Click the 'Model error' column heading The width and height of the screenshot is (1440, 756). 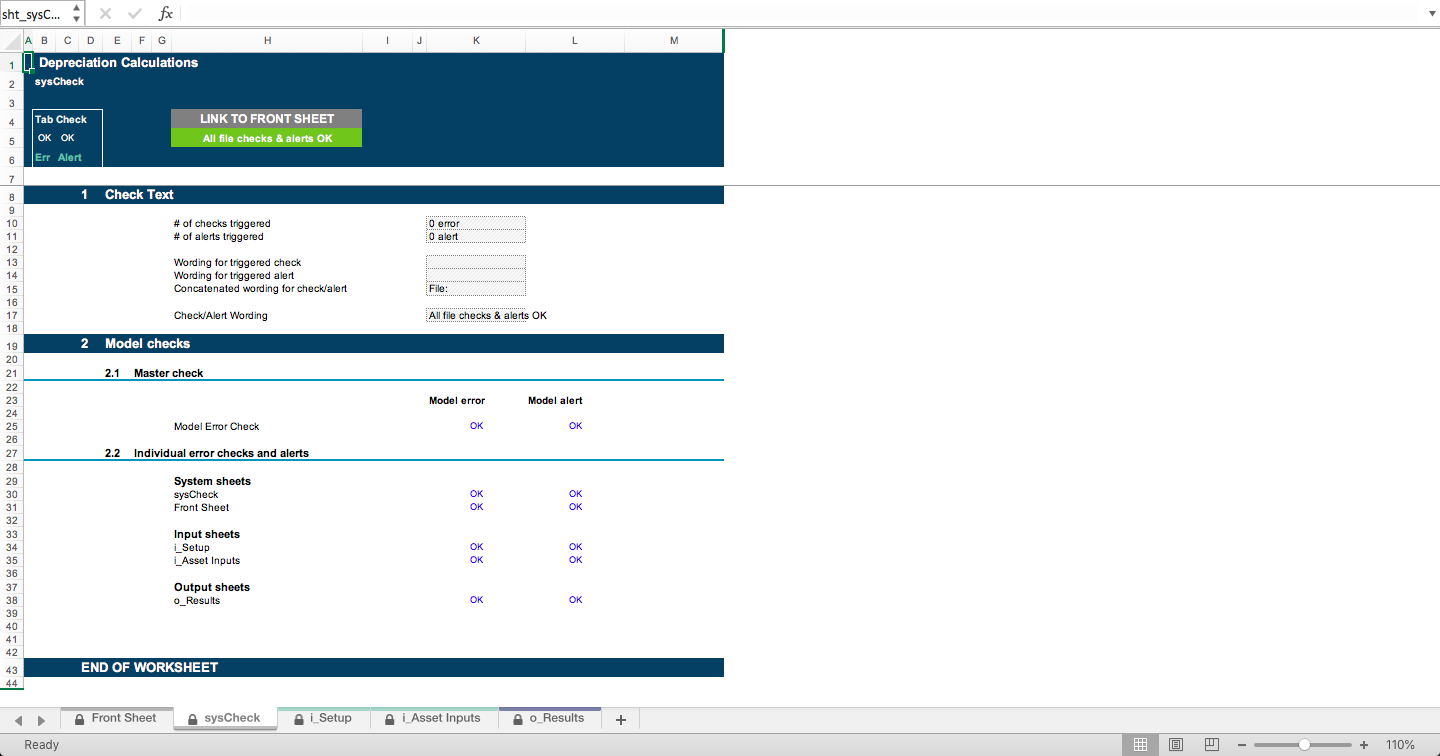pyautogui.click(x=457, y=401)
